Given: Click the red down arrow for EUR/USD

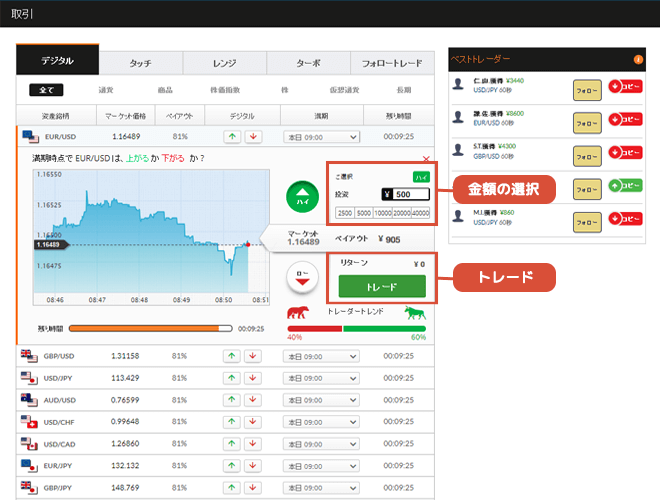Looking at the screenshot, I should point(253,137).
